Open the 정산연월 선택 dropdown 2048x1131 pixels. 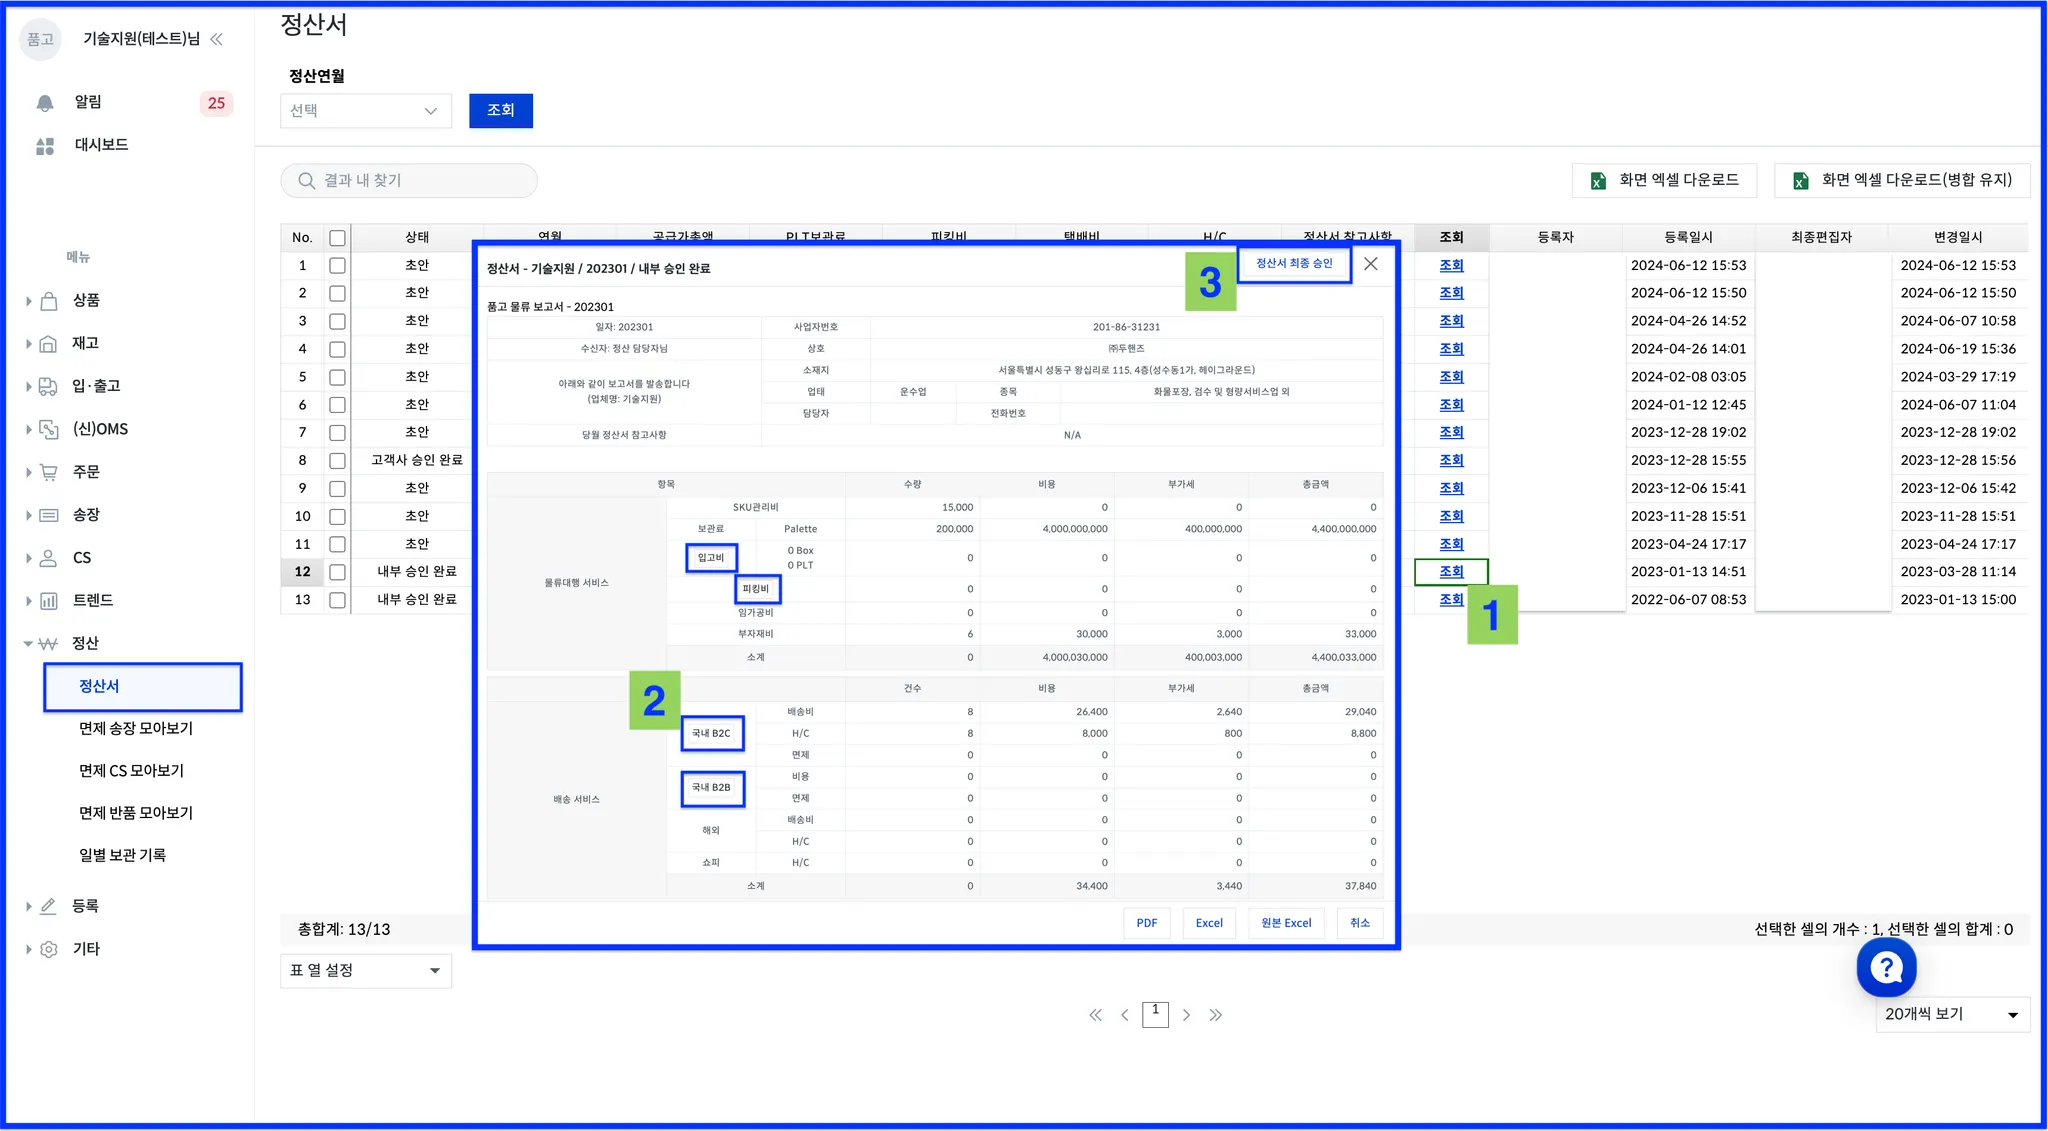pyautogui.click(x=365, y=111)
